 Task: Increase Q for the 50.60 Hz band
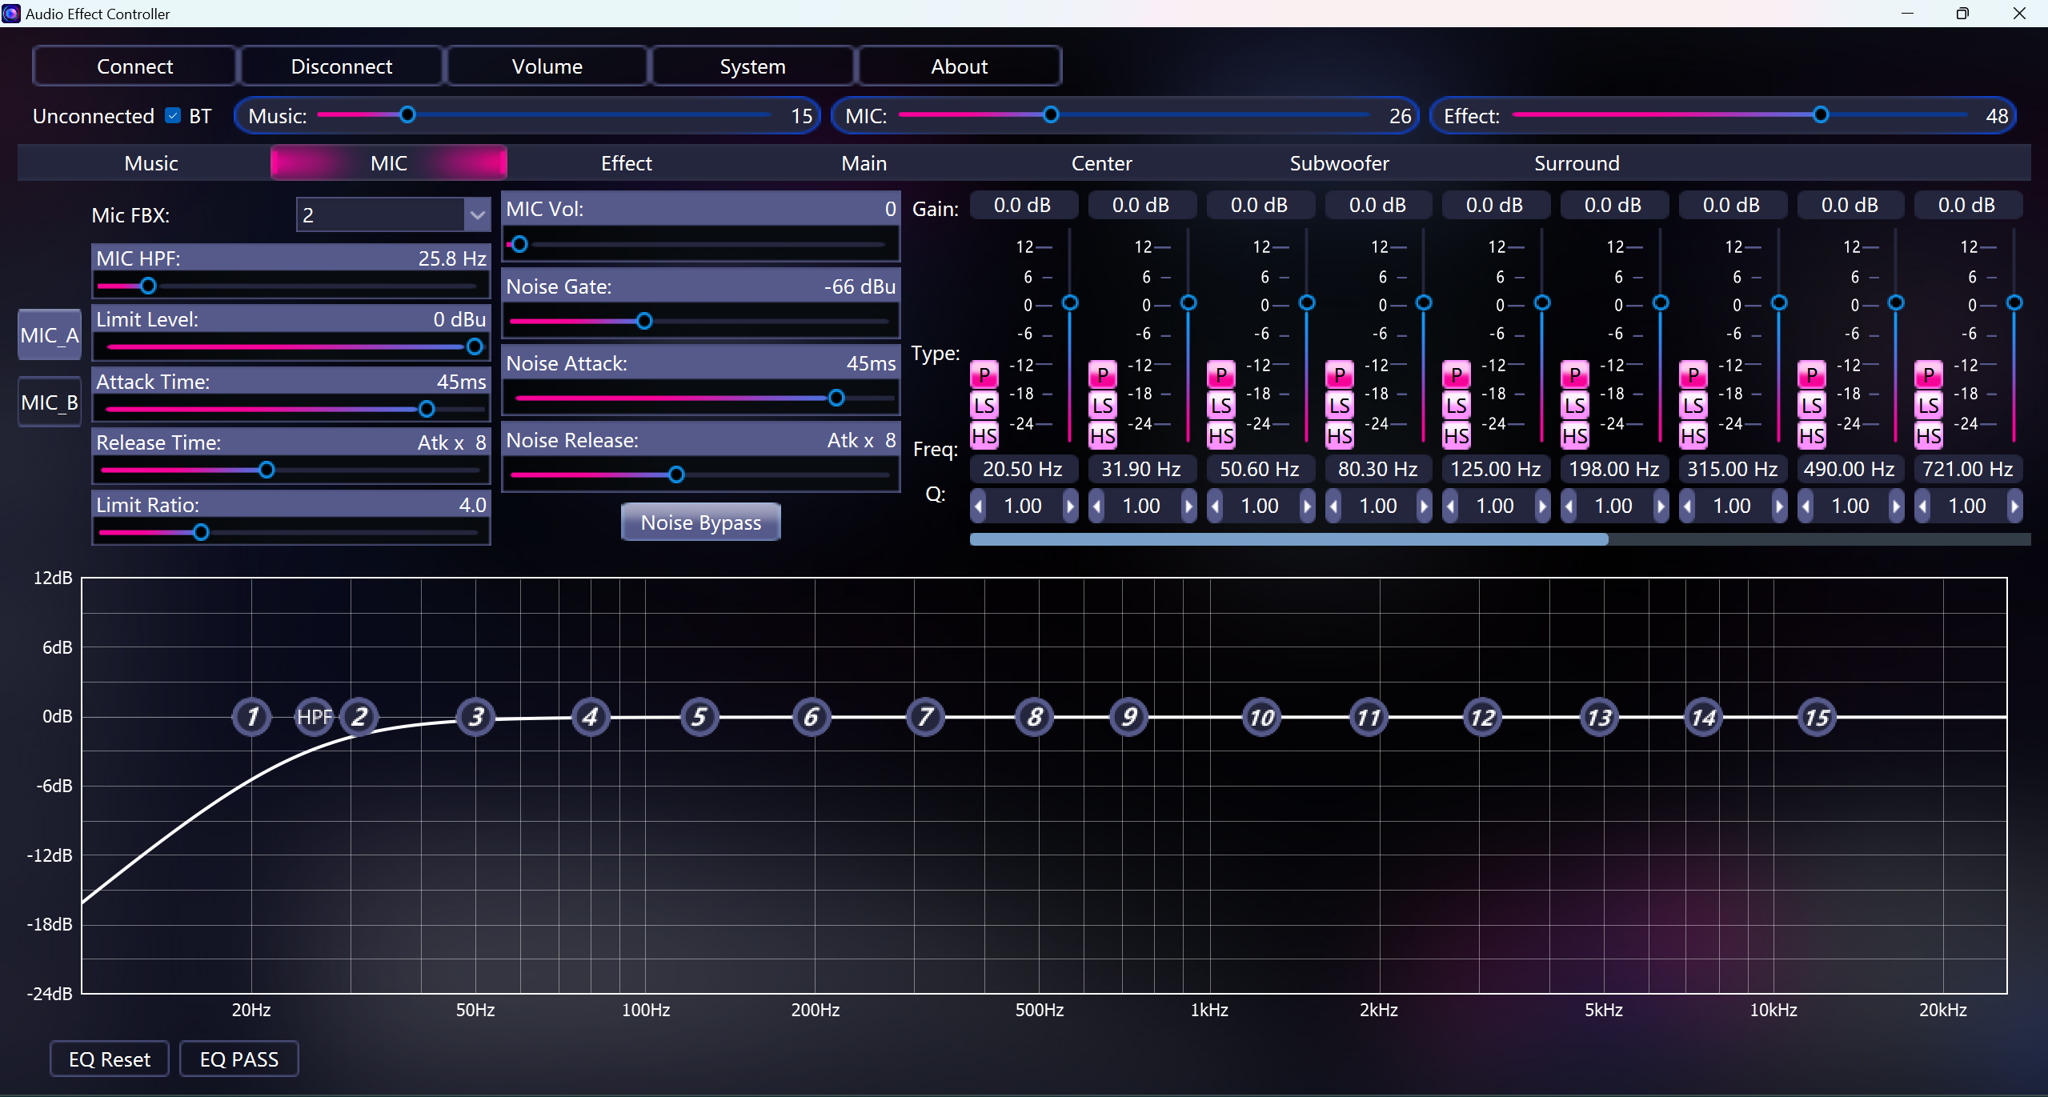1307,507
